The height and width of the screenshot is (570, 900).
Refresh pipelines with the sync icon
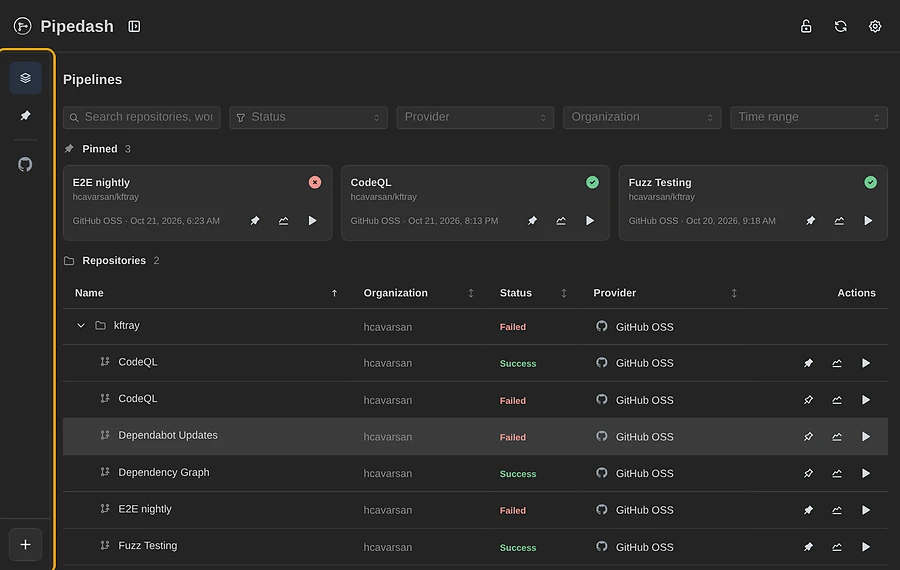[840, 26]
